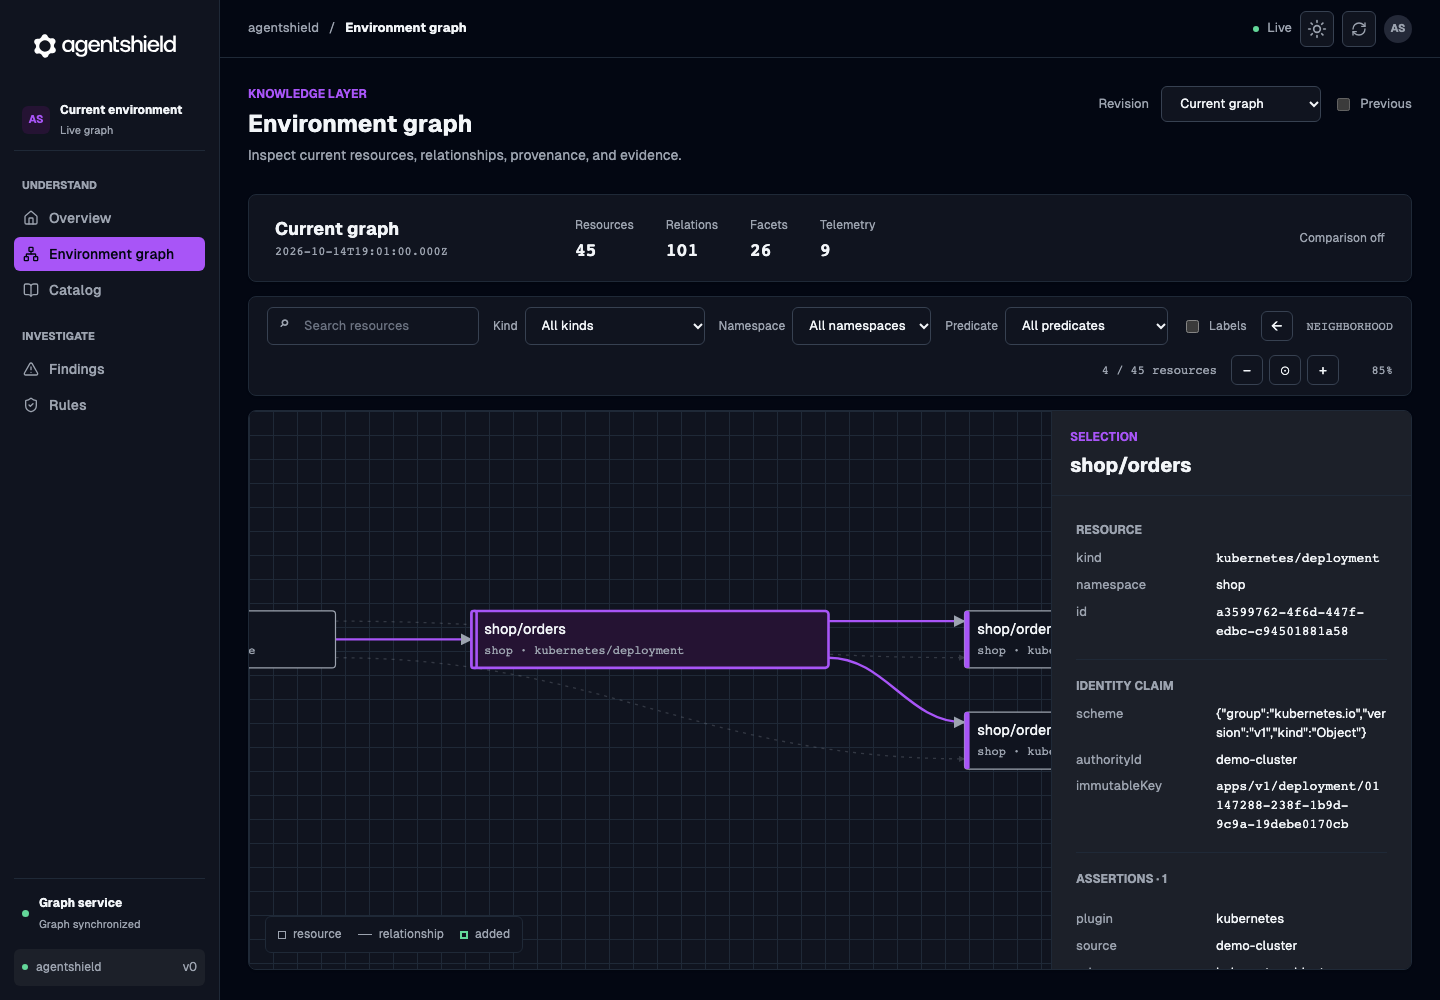Reset graph view with center button
1440x1000 pixels.
(x=1285, y=370)
